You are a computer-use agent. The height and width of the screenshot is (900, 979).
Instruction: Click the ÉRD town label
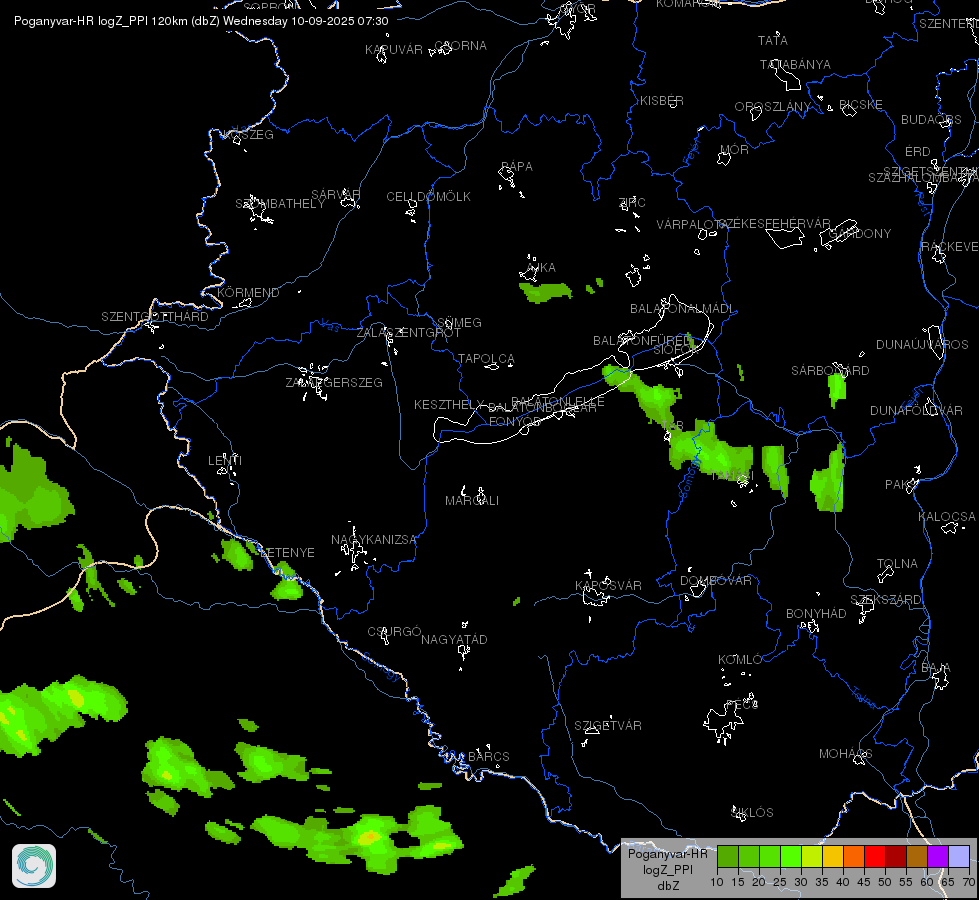[x=918, y=152]
